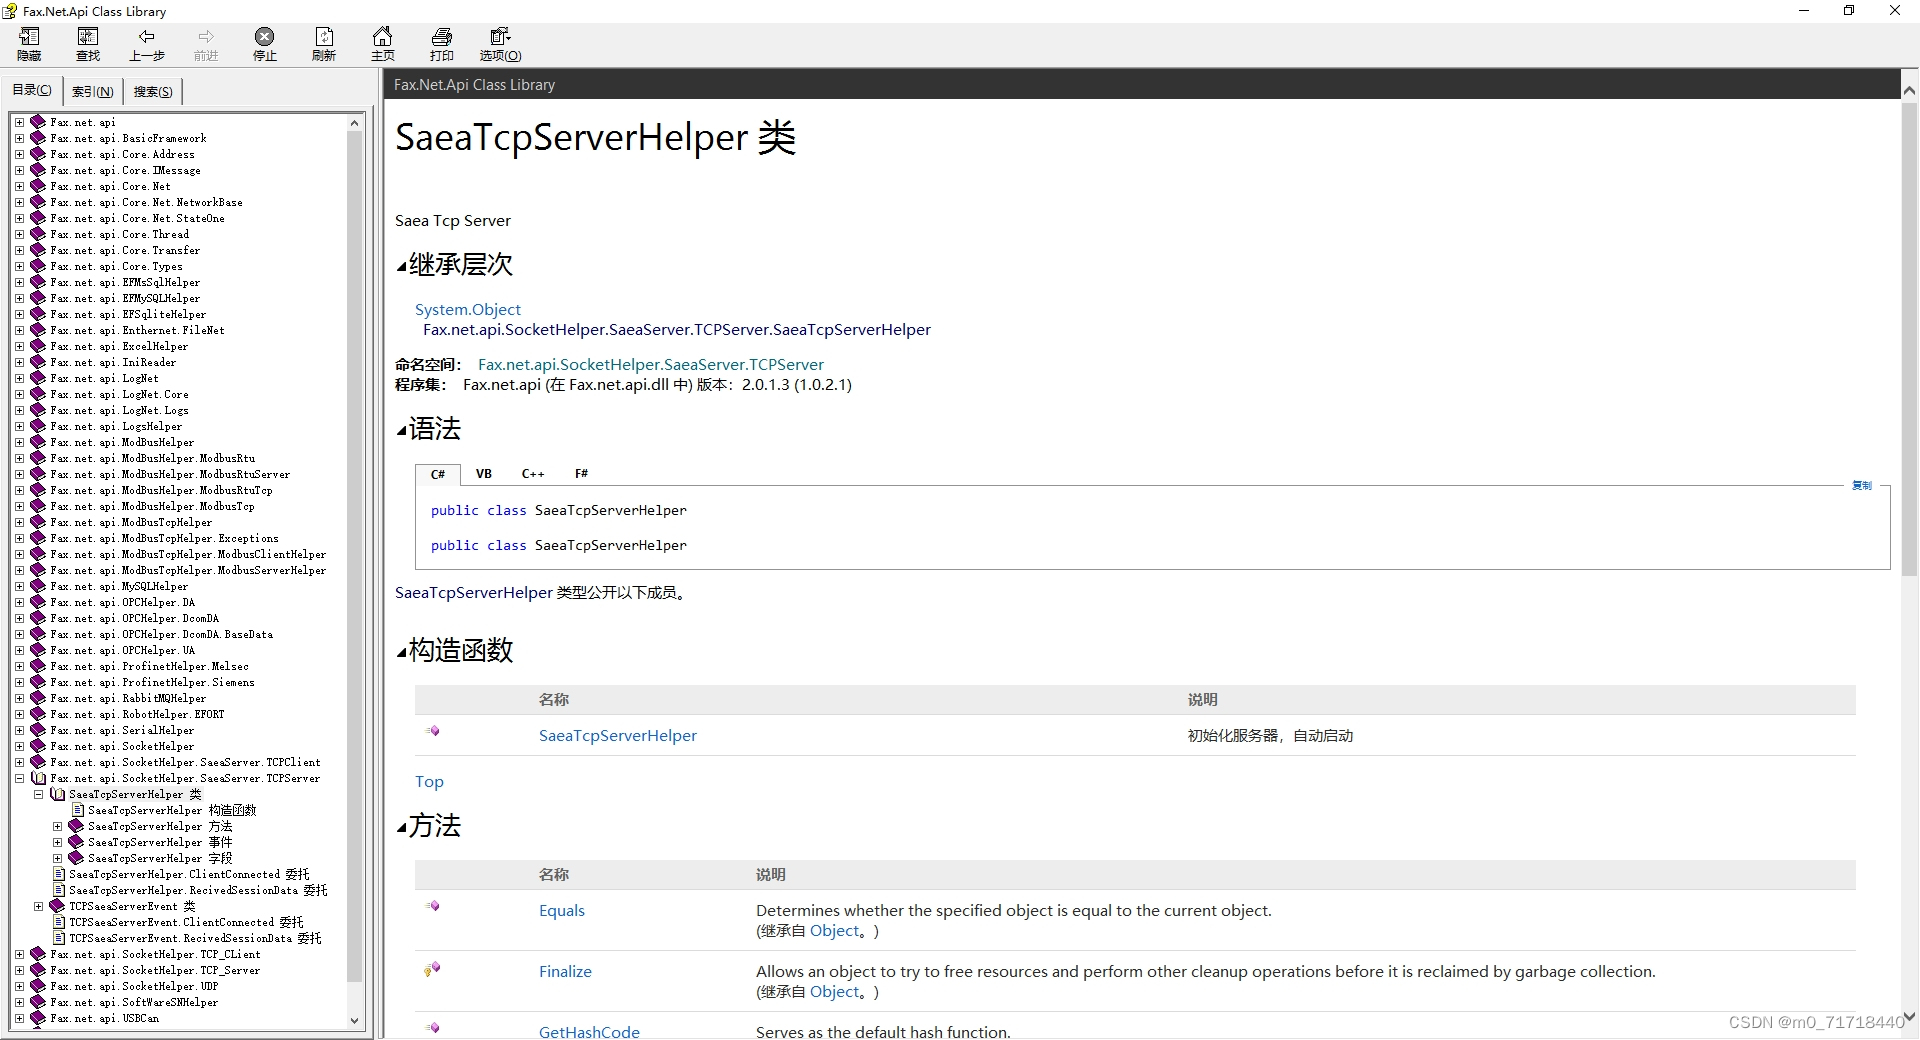Click the book icon beside Fax.net.api.MySQLHelper

(38, 586)
